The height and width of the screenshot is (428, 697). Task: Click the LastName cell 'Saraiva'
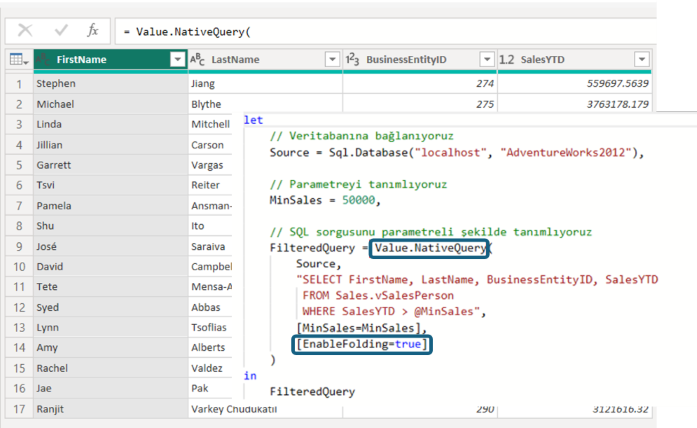tap(210, 246)
